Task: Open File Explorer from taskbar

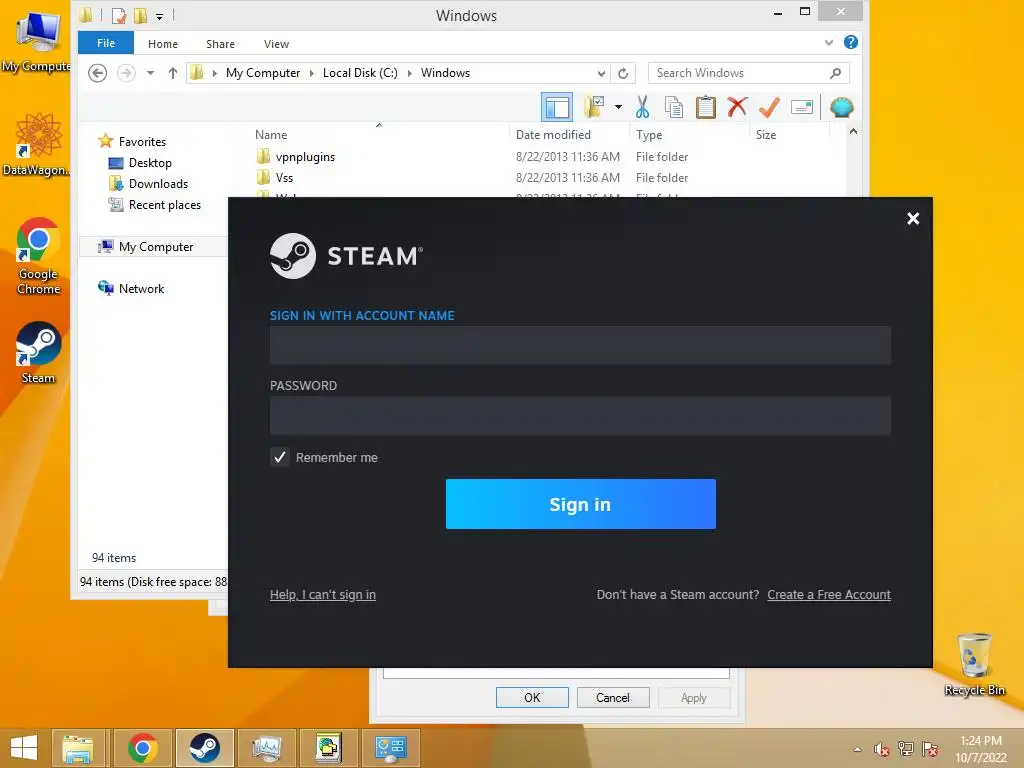Action: (78, 748)
